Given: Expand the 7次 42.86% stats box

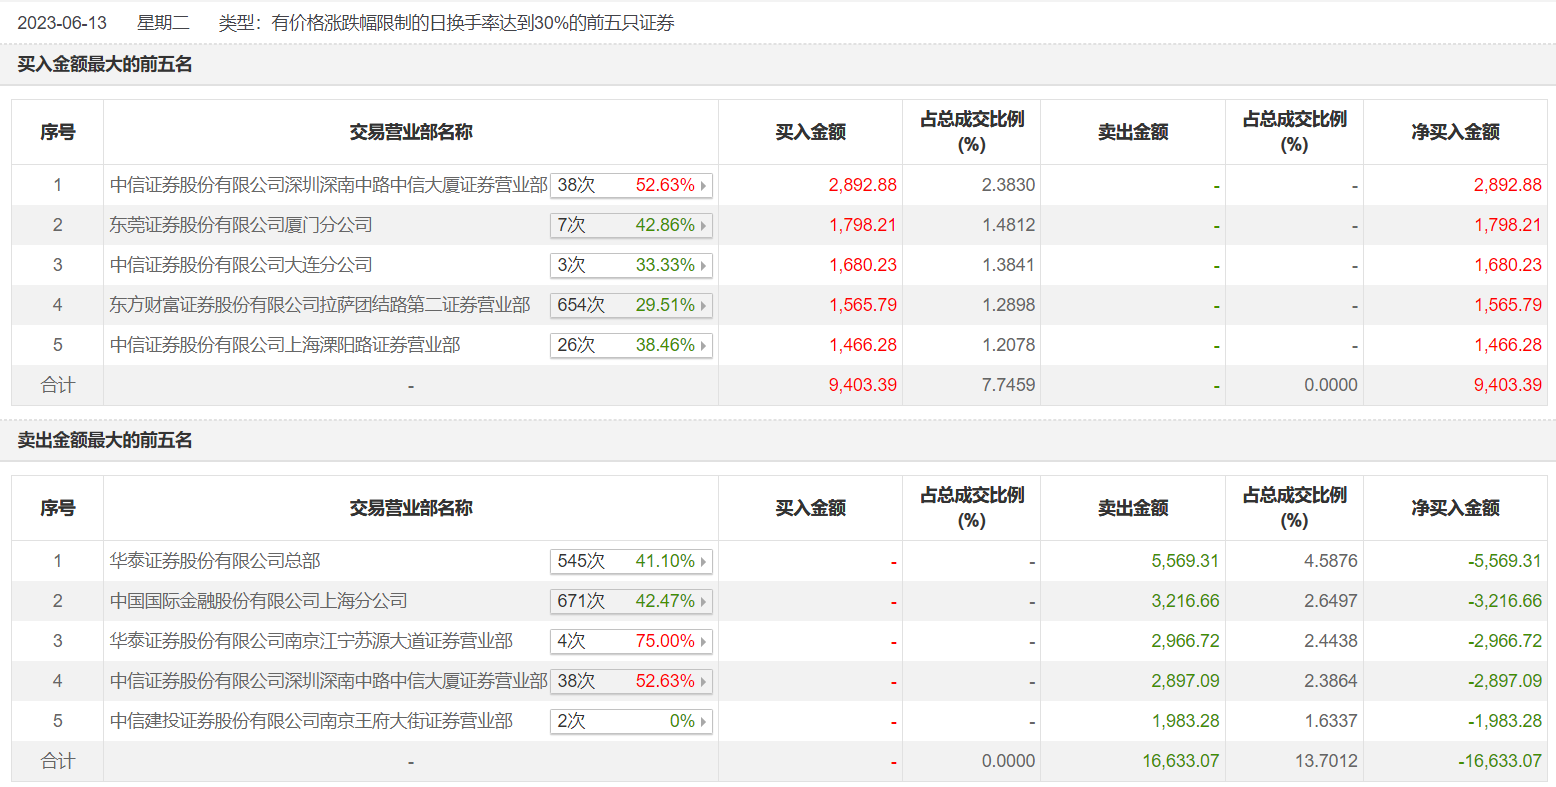Looking at the screenshot, I should tap(631, 225).
